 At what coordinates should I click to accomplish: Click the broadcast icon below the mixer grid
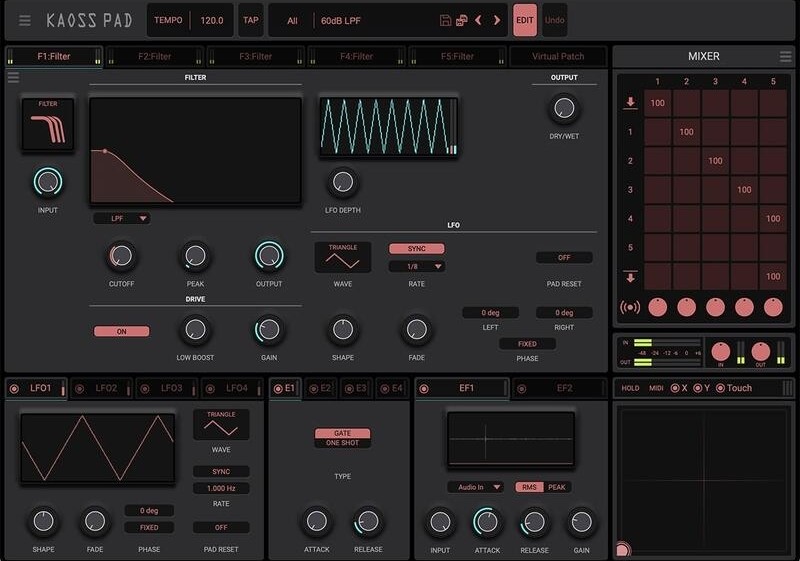click(x=630, y=307)
